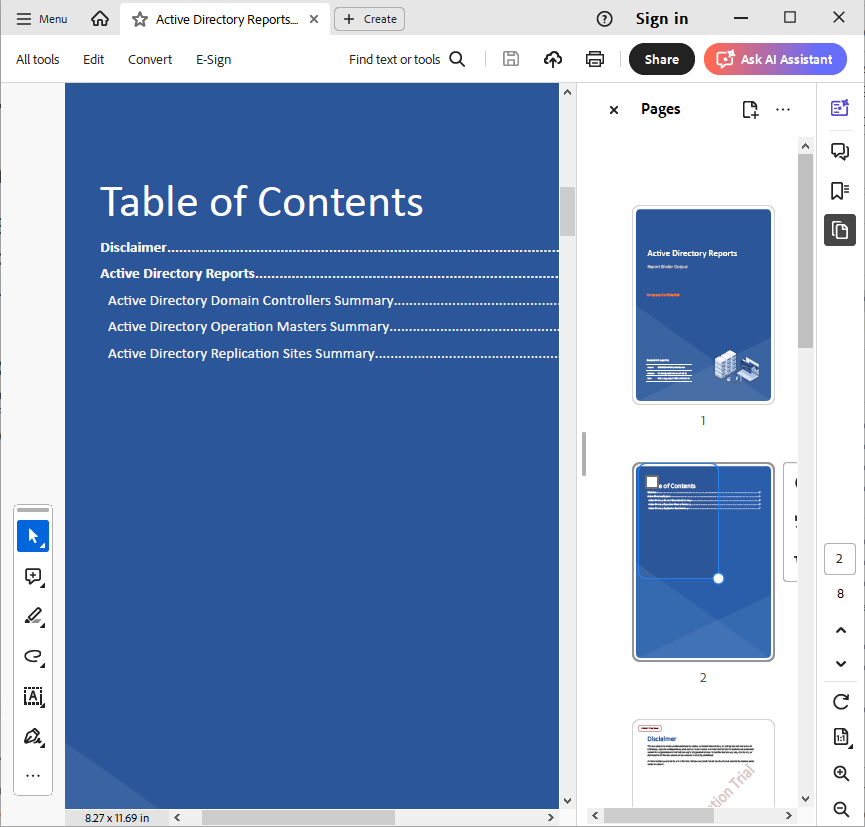Viewport: 865px width, 827px height.
Task: Select the Disclaimer page 3 thumbnail
Action: click(703, 763)
